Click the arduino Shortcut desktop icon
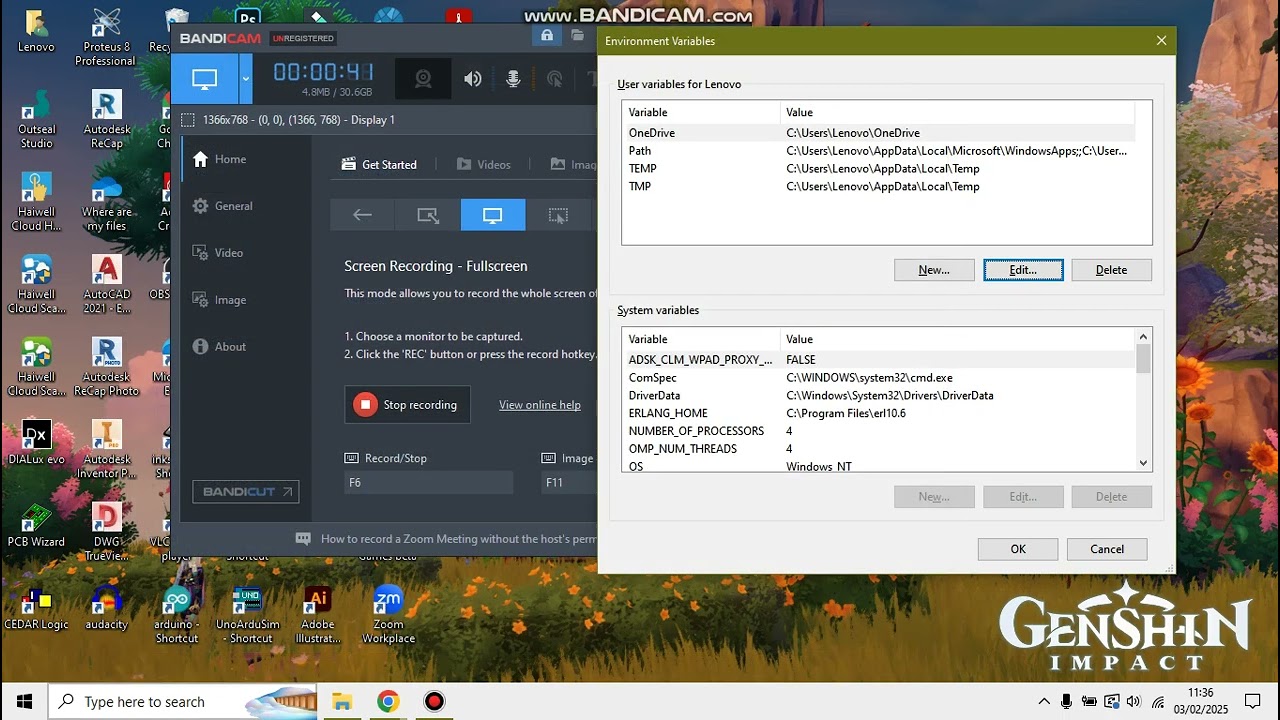The height and width of the screenshot is (720, 1280). 177,615
